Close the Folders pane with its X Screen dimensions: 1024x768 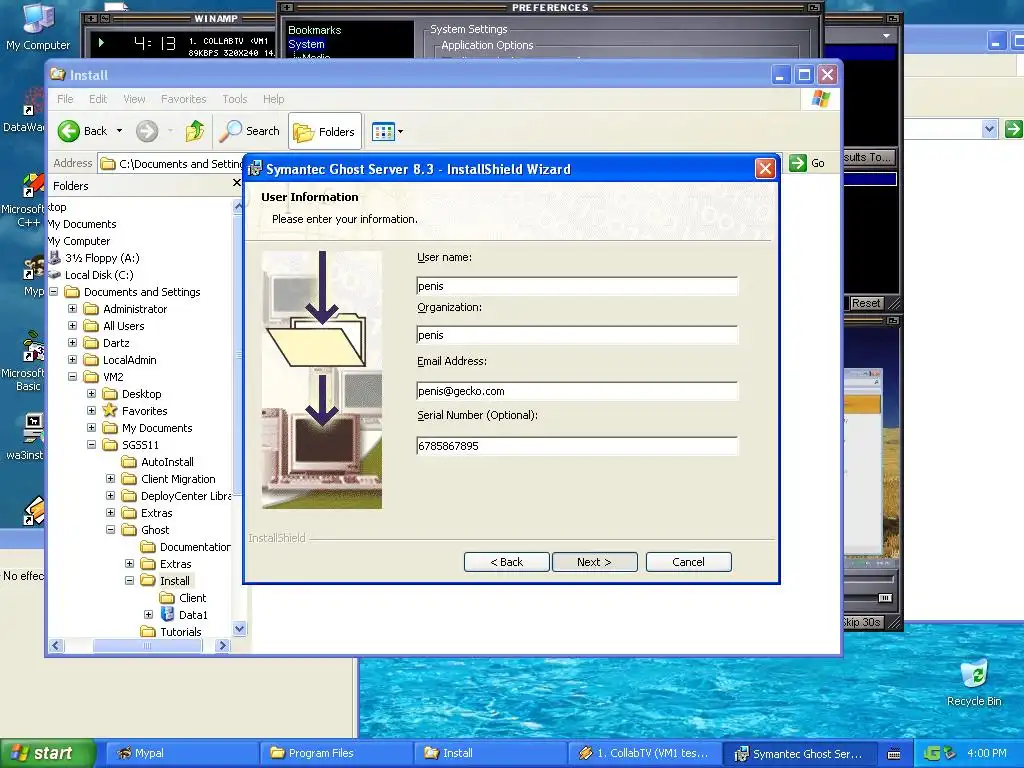coord(236,183)
